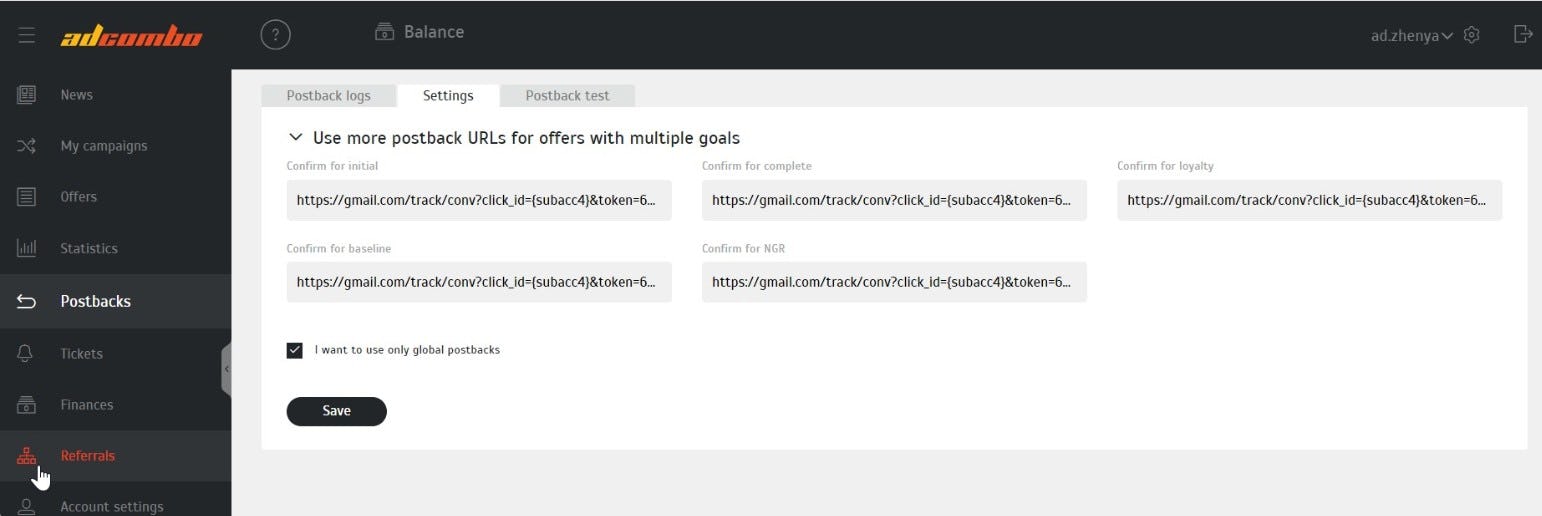Click the Offers list icon

(26, 197)
